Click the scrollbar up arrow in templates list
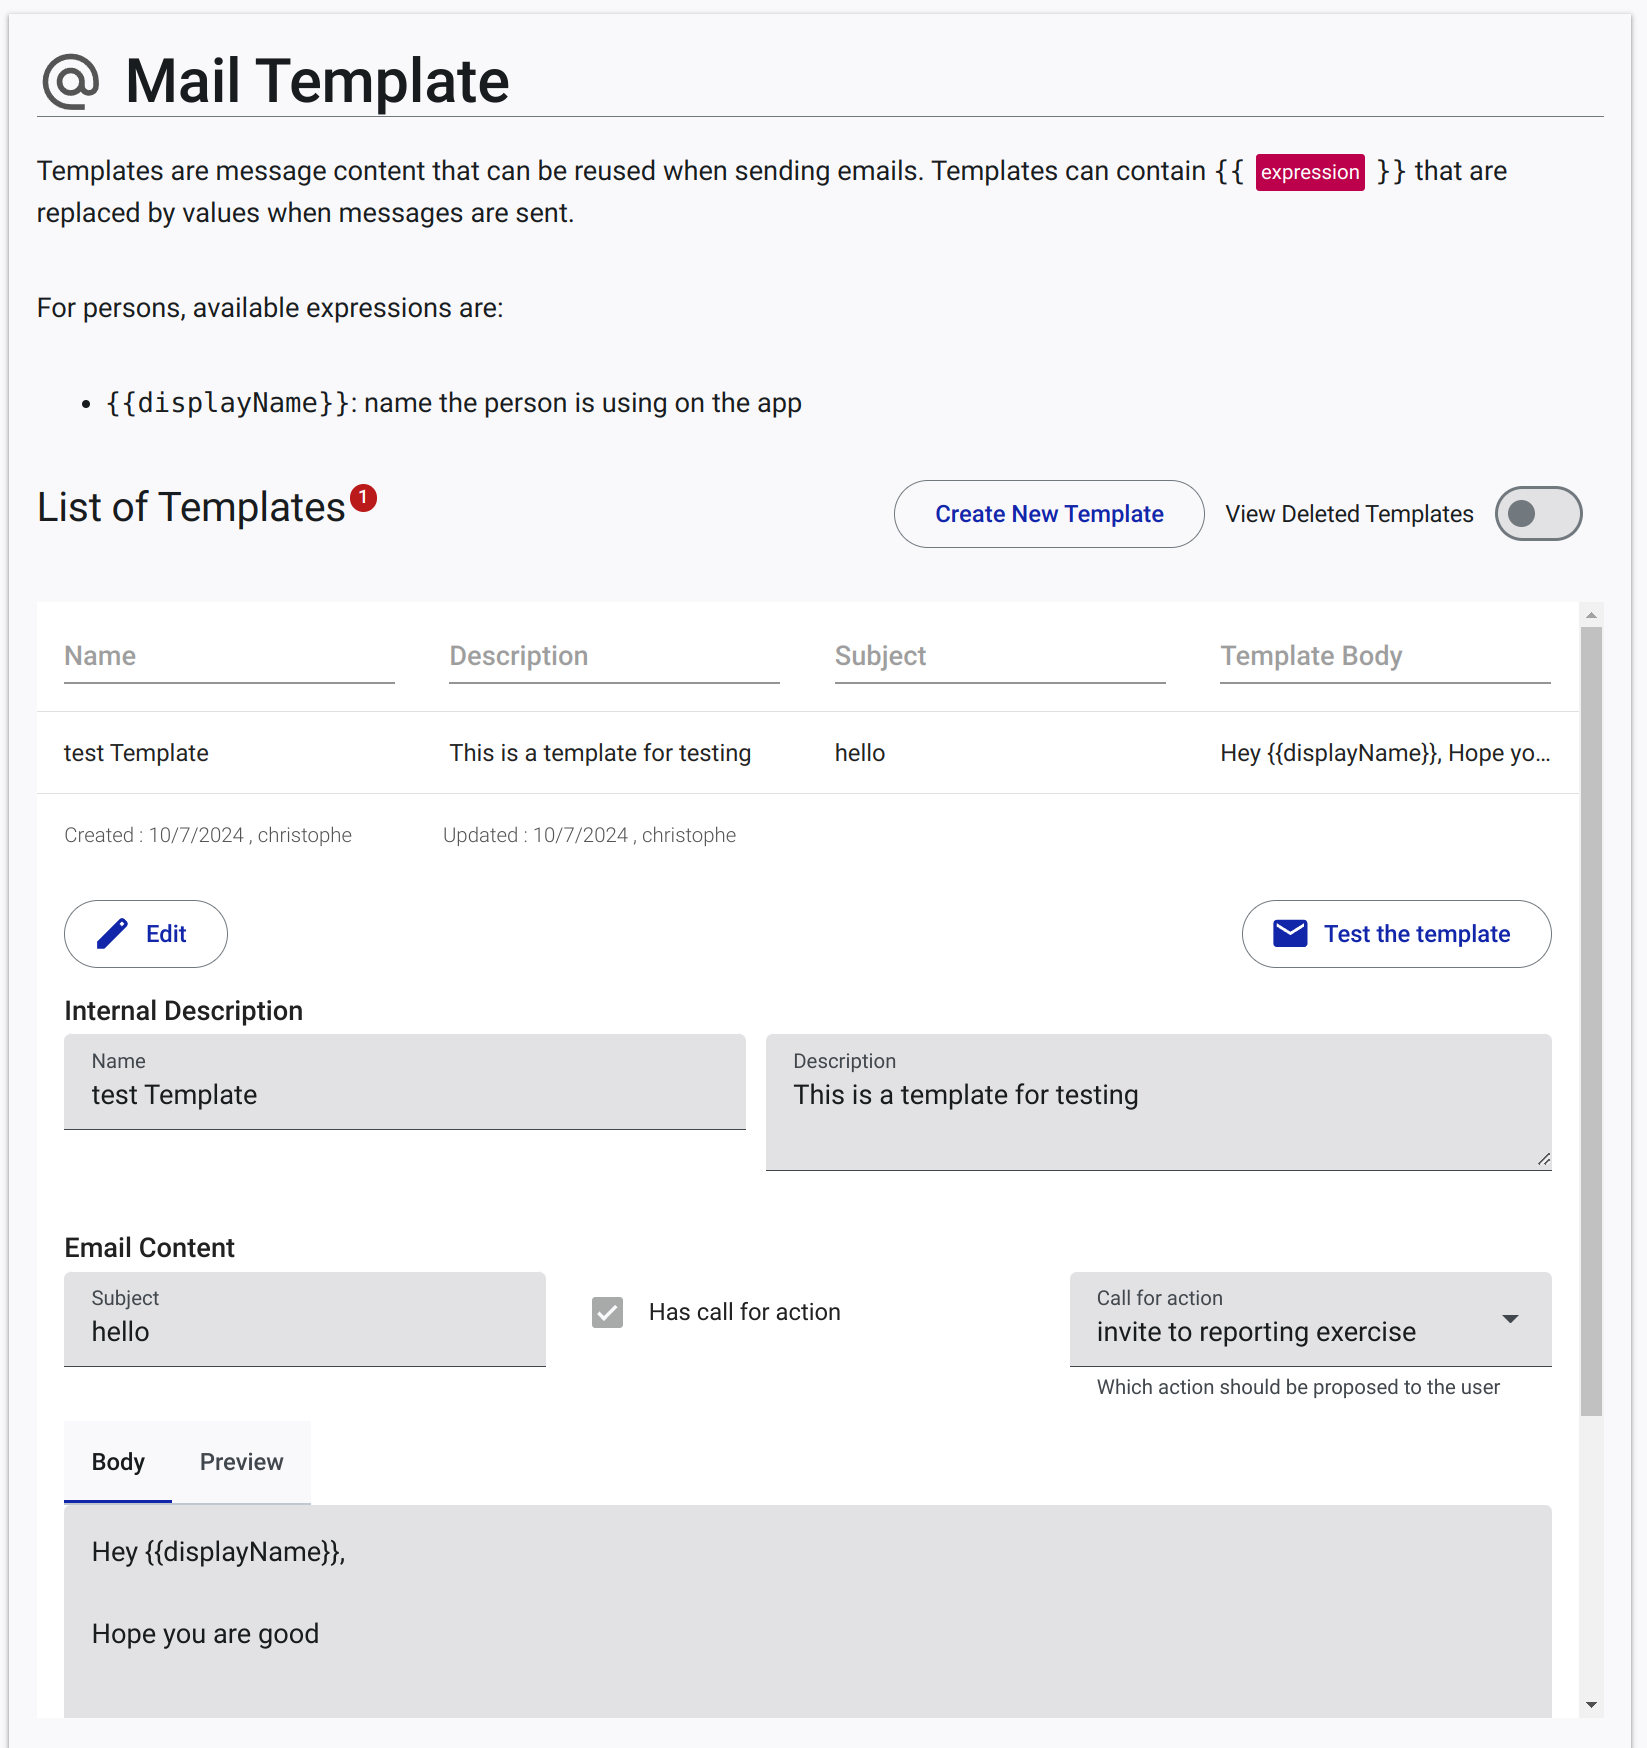The height and width of the screenshot is (1748, 1647). [1591, 615]
